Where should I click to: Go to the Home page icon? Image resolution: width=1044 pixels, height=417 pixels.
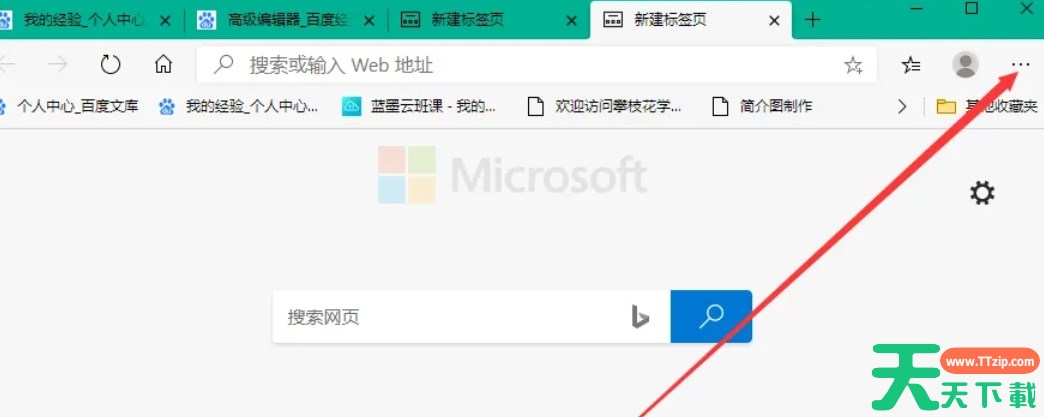click(x=163, y=65)
